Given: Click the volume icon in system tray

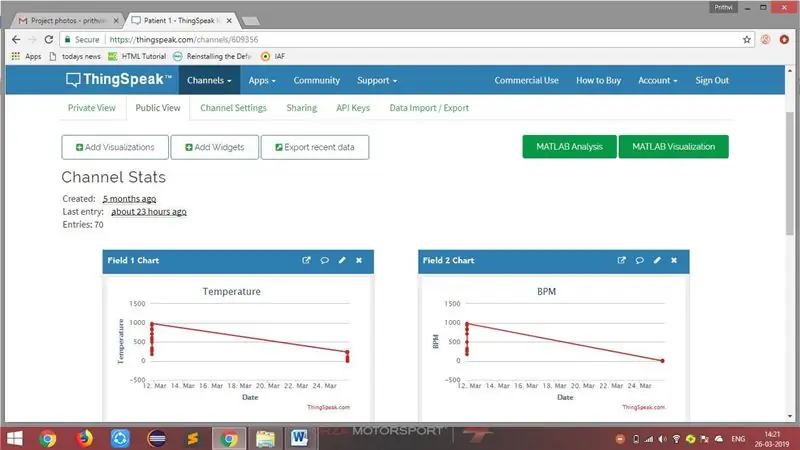Looking at the screenshot, I should click(662, 439).
